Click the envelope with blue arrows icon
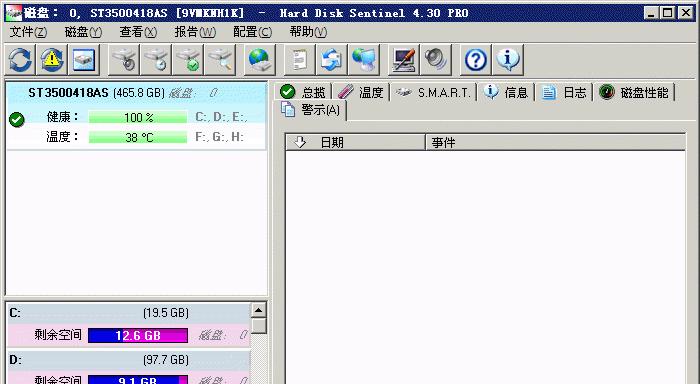Screen dimensions: 700x384 pyautogui.click(x=332, y=59)
